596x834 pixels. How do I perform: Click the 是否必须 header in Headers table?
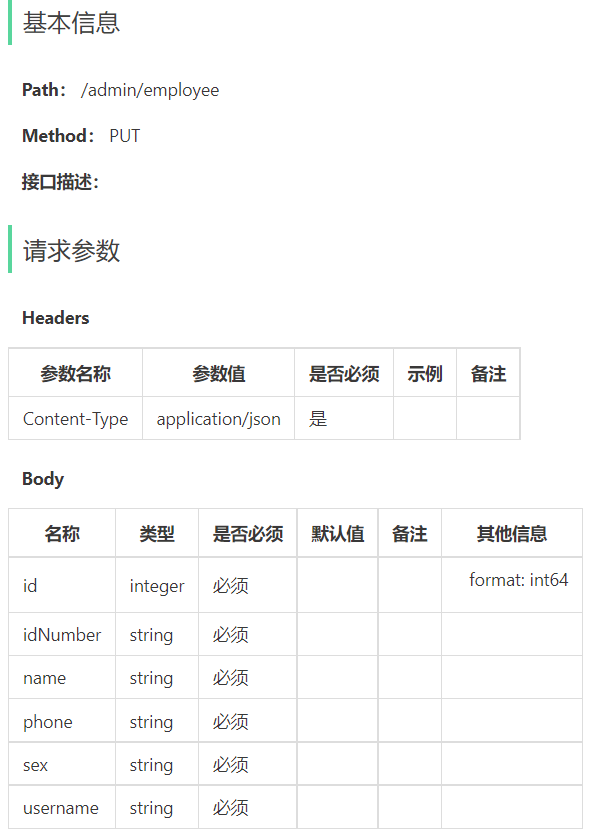pos(344,373)
